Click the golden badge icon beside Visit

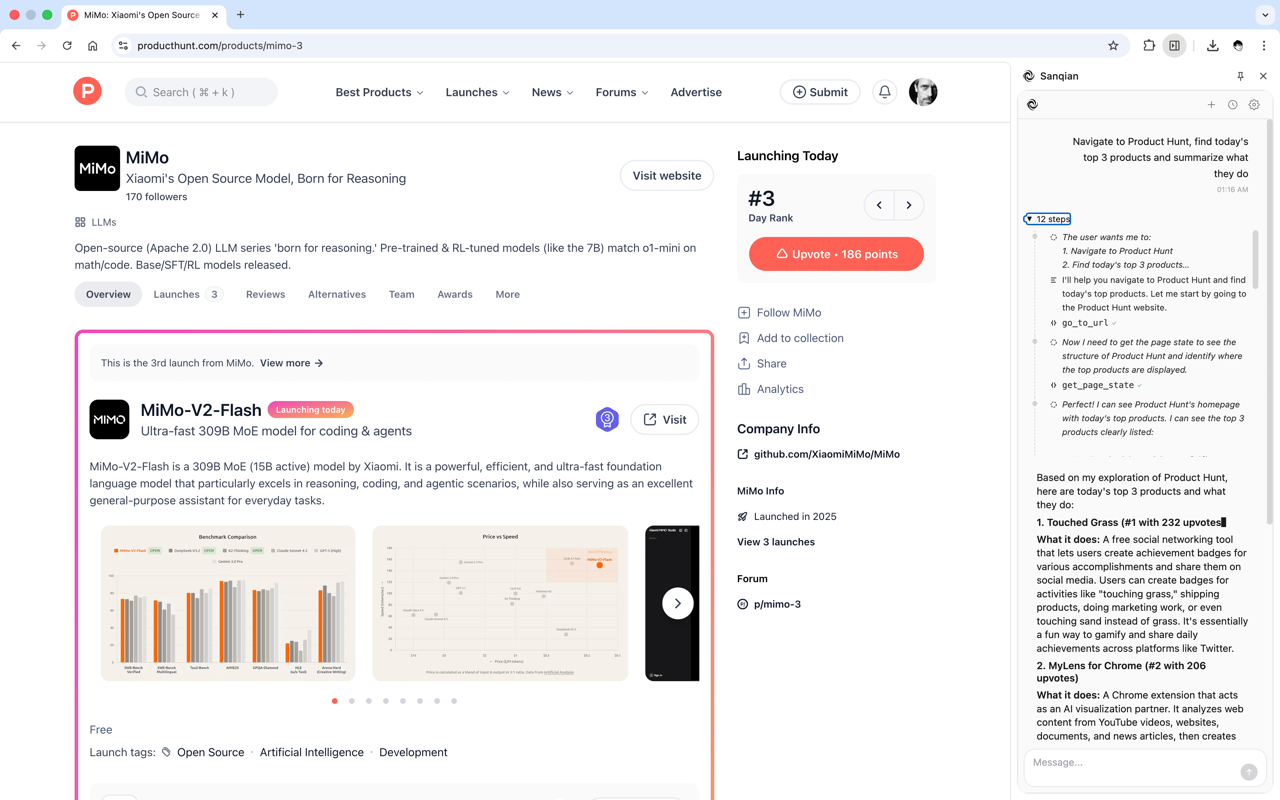coord(607,420)
